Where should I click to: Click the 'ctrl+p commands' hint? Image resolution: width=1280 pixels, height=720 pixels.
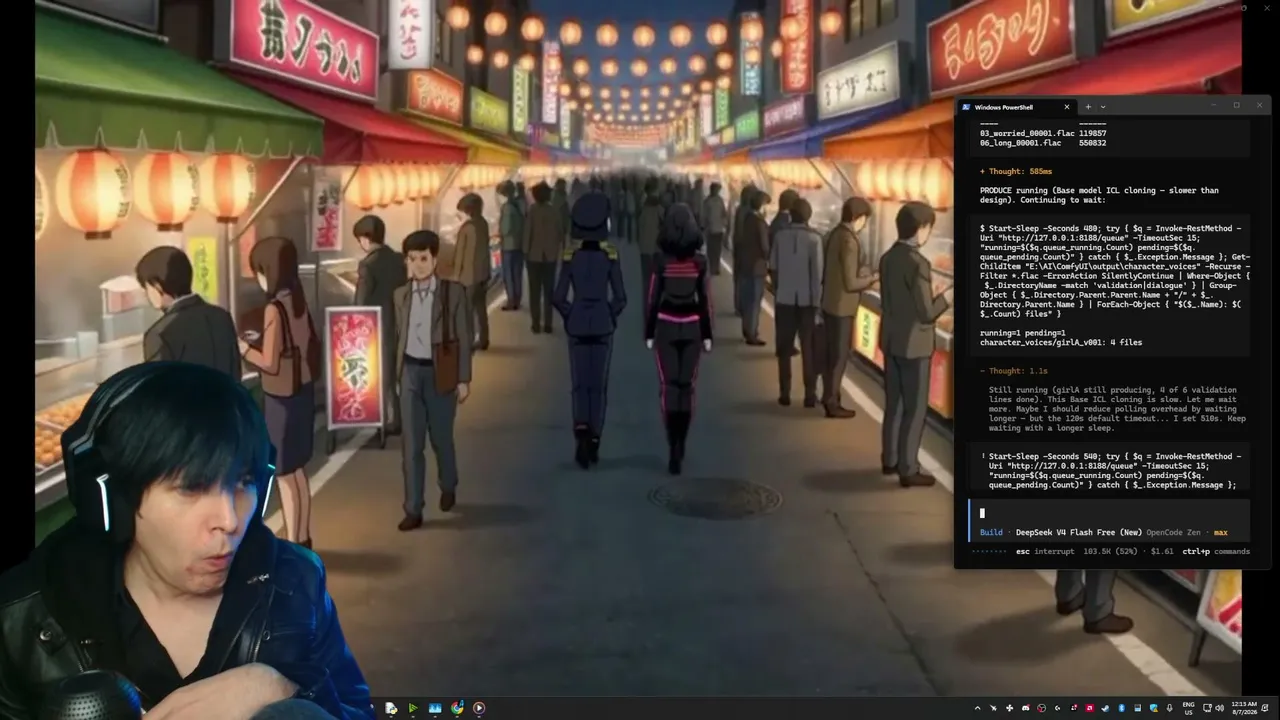pyautogui.click(x=1216, y=551)
